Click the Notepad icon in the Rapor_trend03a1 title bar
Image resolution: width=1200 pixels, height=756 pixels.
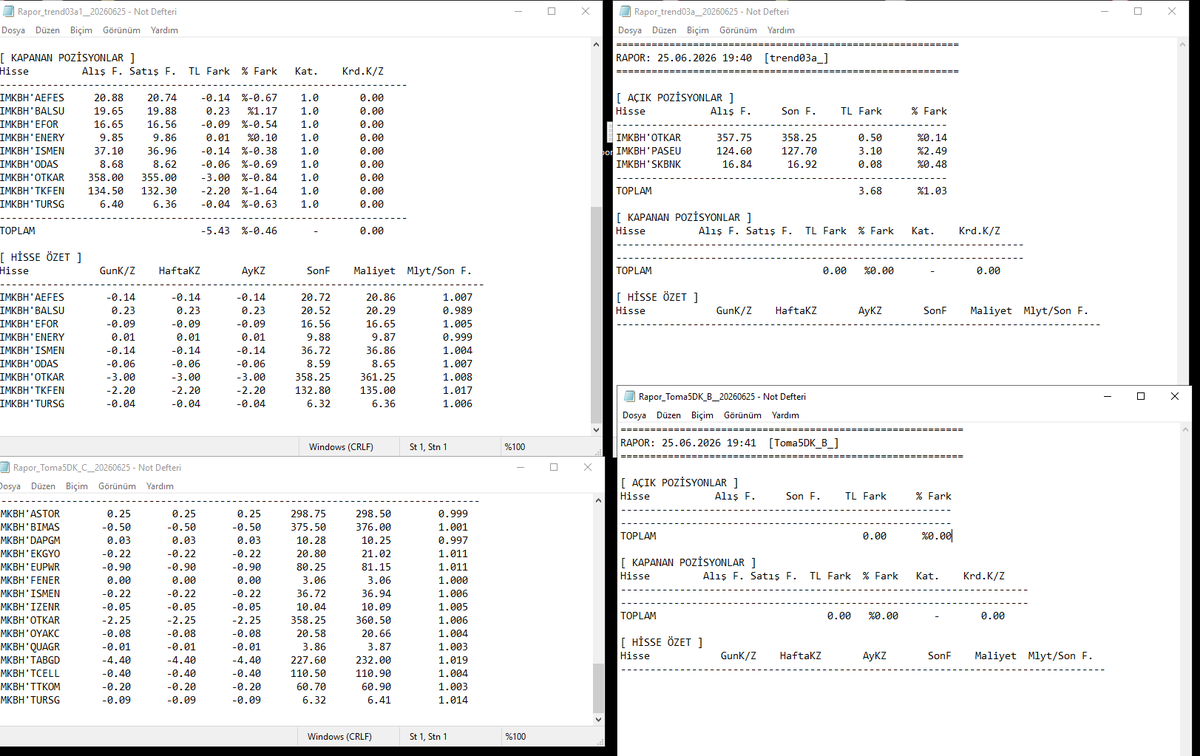point(8,11)
